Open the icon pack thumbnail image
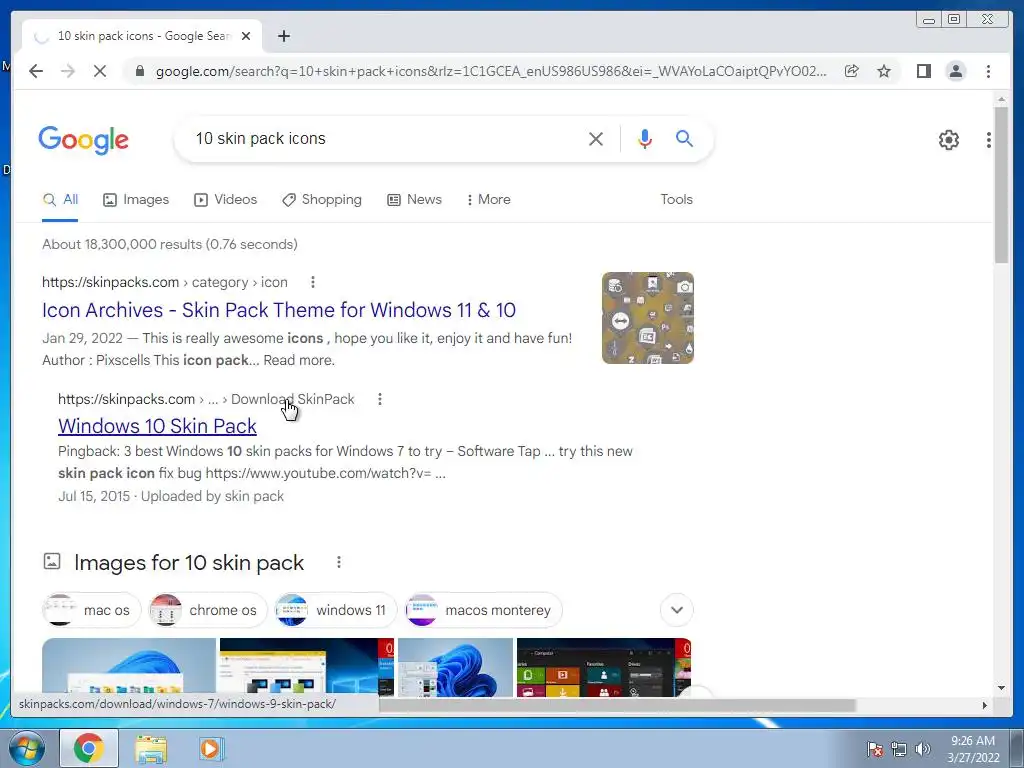This screenshot has height=768, width=1024. pyautogui.click(x=648, y=318)
